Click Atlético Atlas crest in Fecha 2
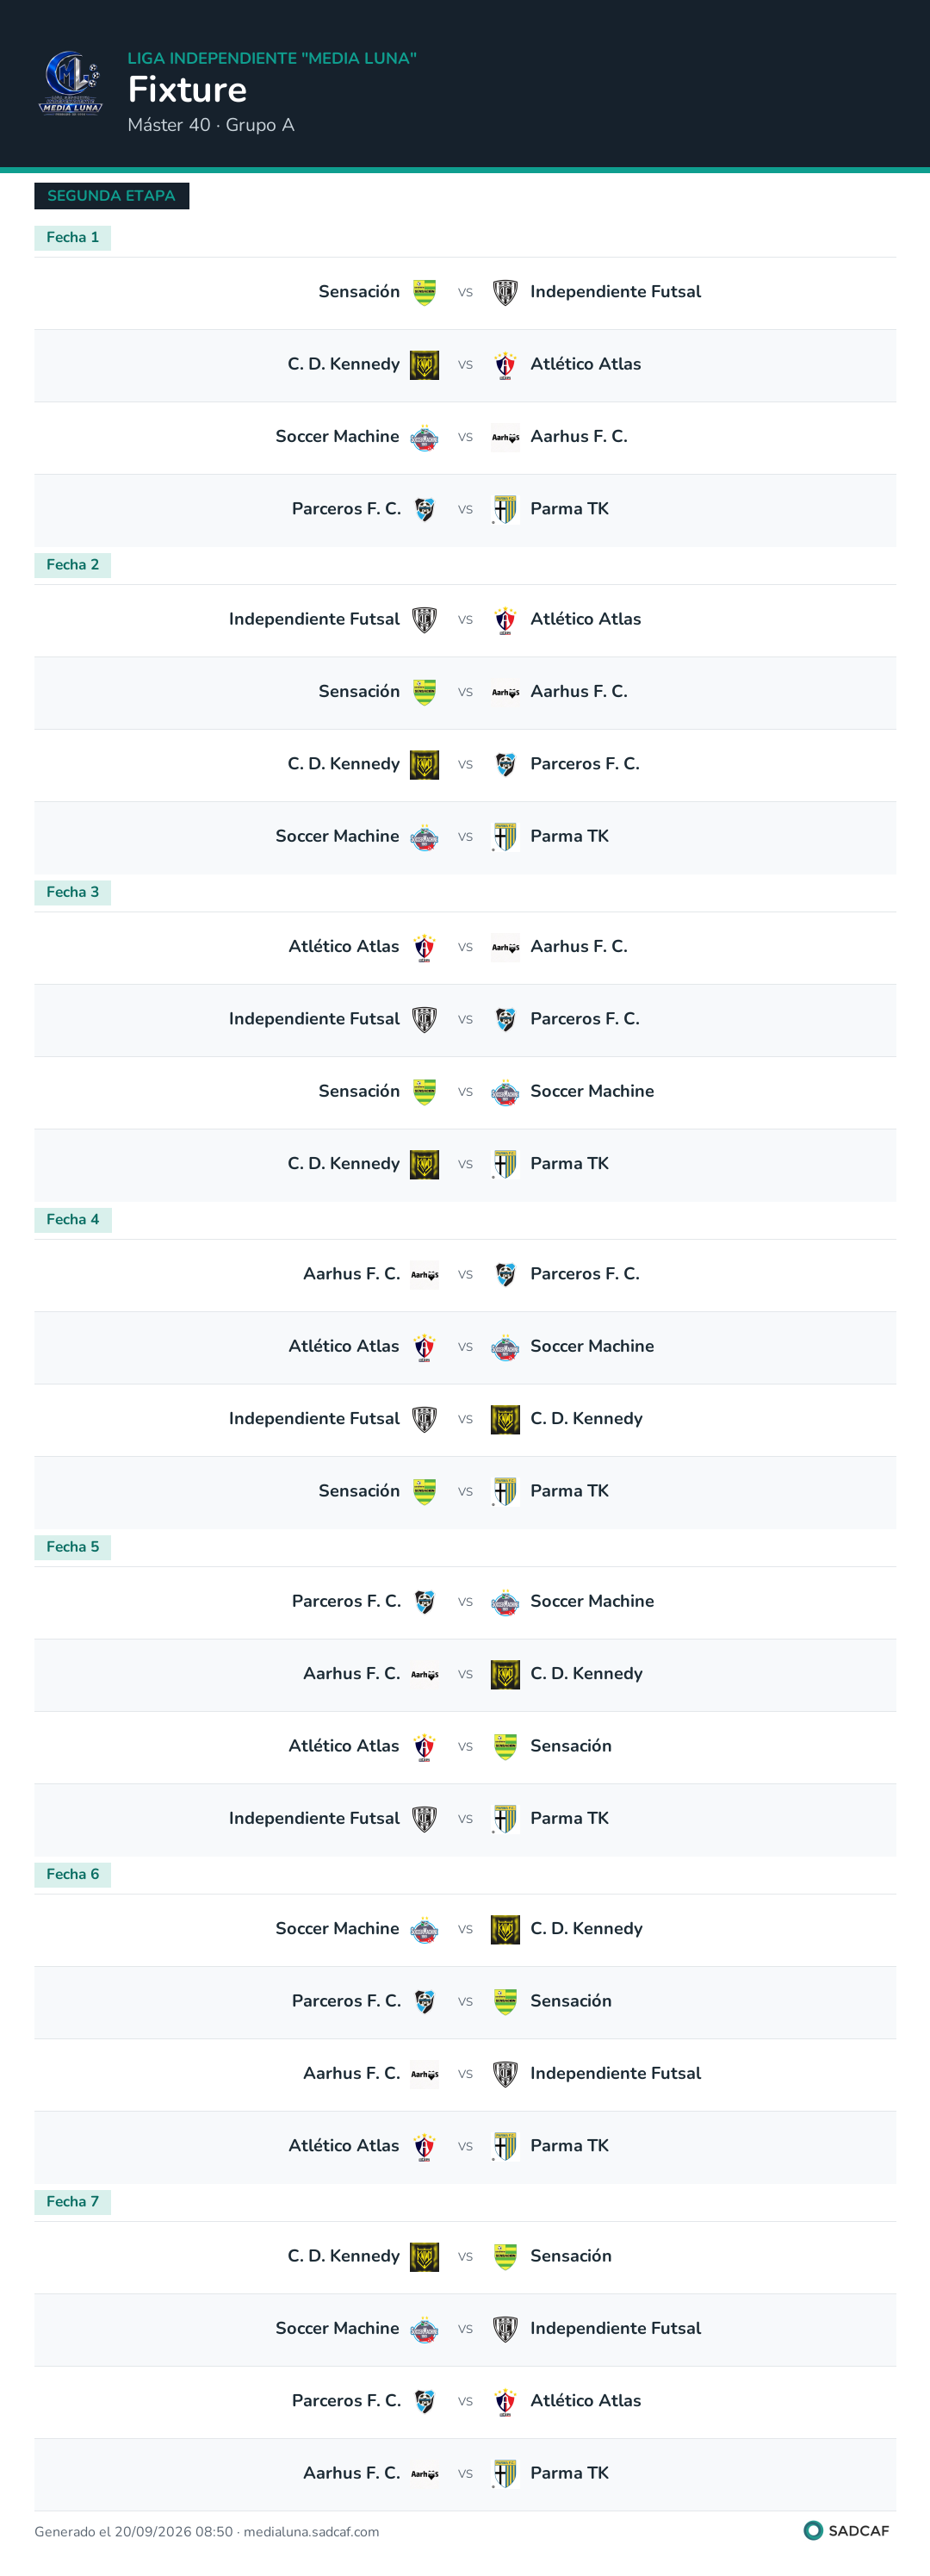 pos(505,620)
